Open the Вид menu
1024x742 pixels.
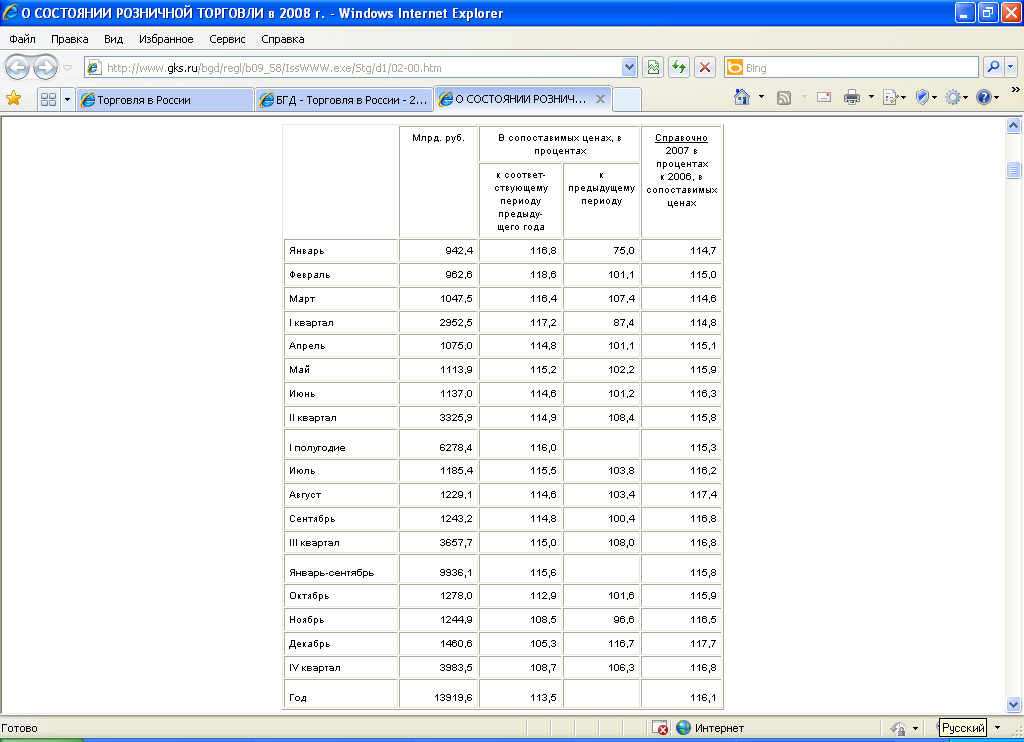[x=114, y=39]
